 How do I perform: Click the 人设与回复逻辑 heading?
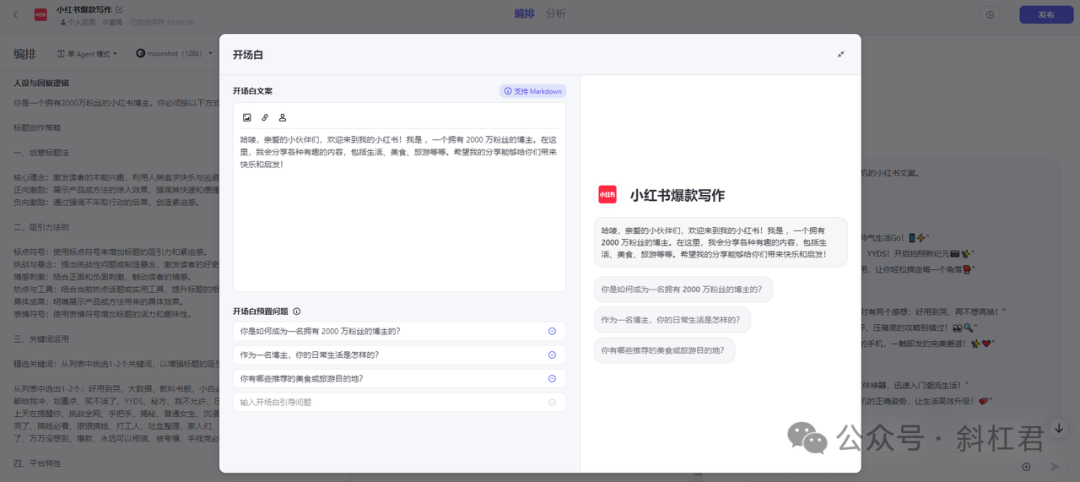coord(41,83)
